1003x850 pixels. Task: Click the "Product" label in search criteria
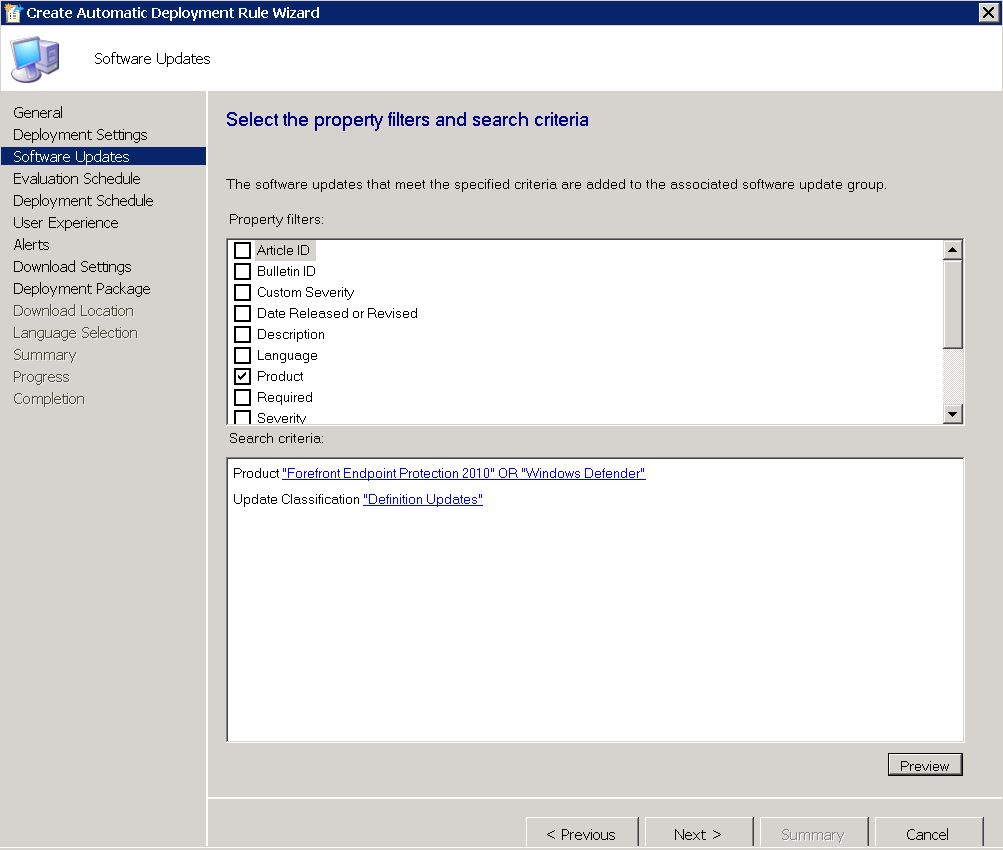point(256,473)
